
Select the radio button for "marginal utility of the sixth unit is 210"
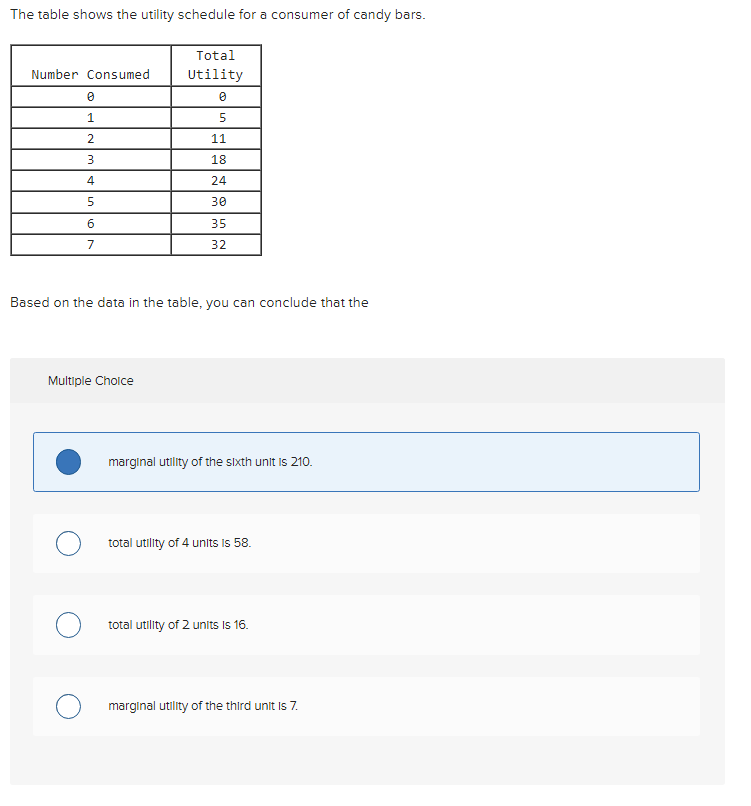tap(68, 461)
